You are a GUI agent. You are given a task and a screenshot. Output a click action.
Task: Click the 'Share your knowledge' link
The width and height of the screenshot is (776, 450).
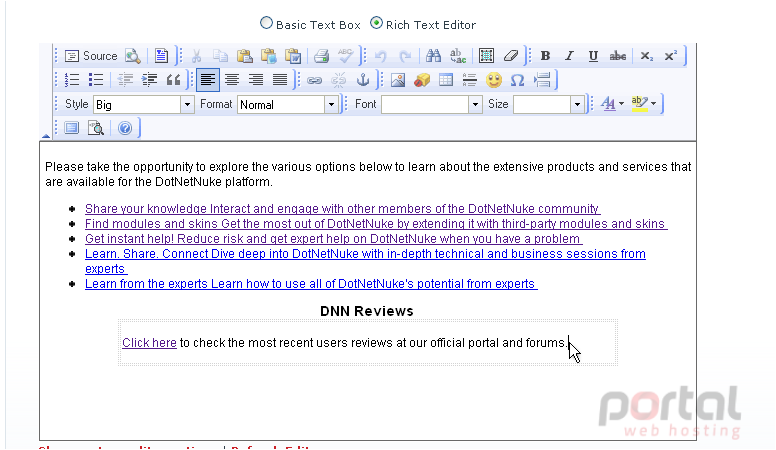[x=342, y=209]
